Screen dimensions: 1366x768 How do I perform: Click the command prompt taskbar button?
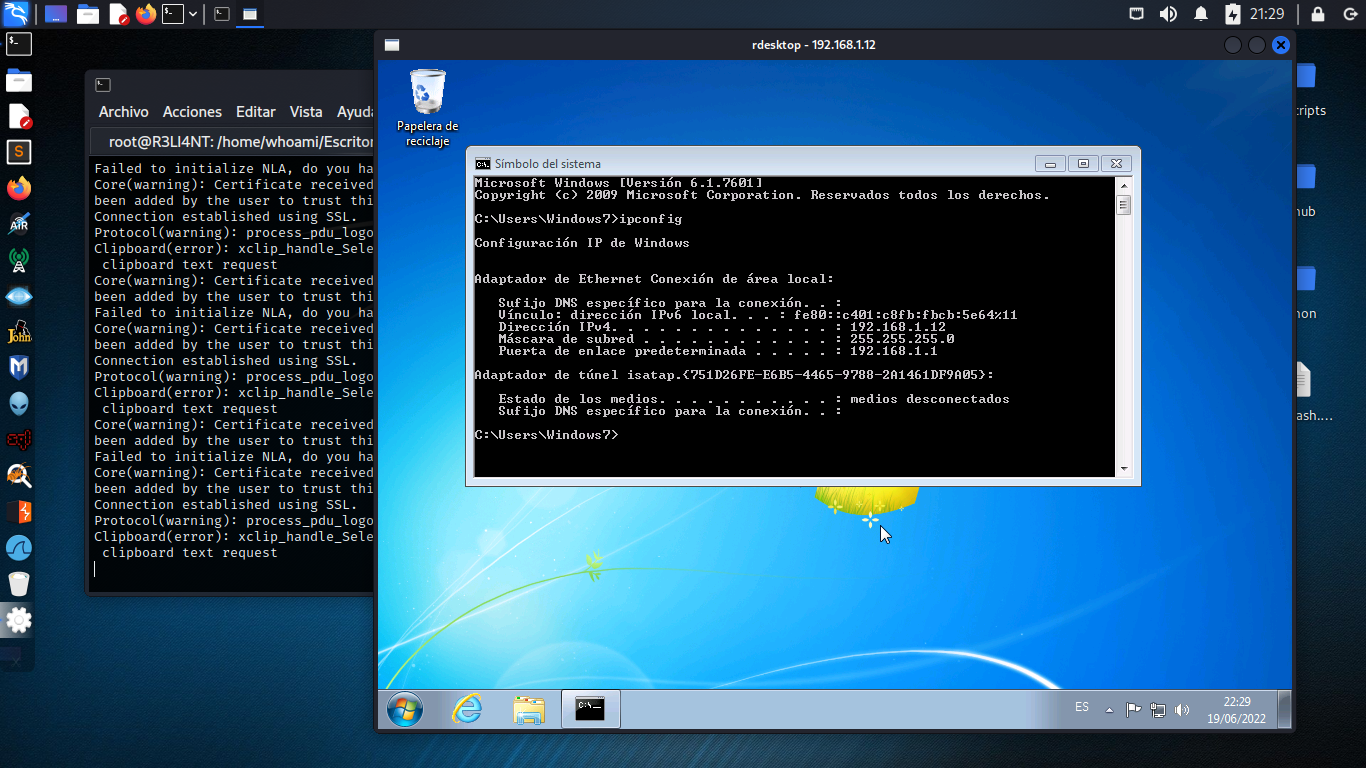pyautogui.click(x=590, y=709)
